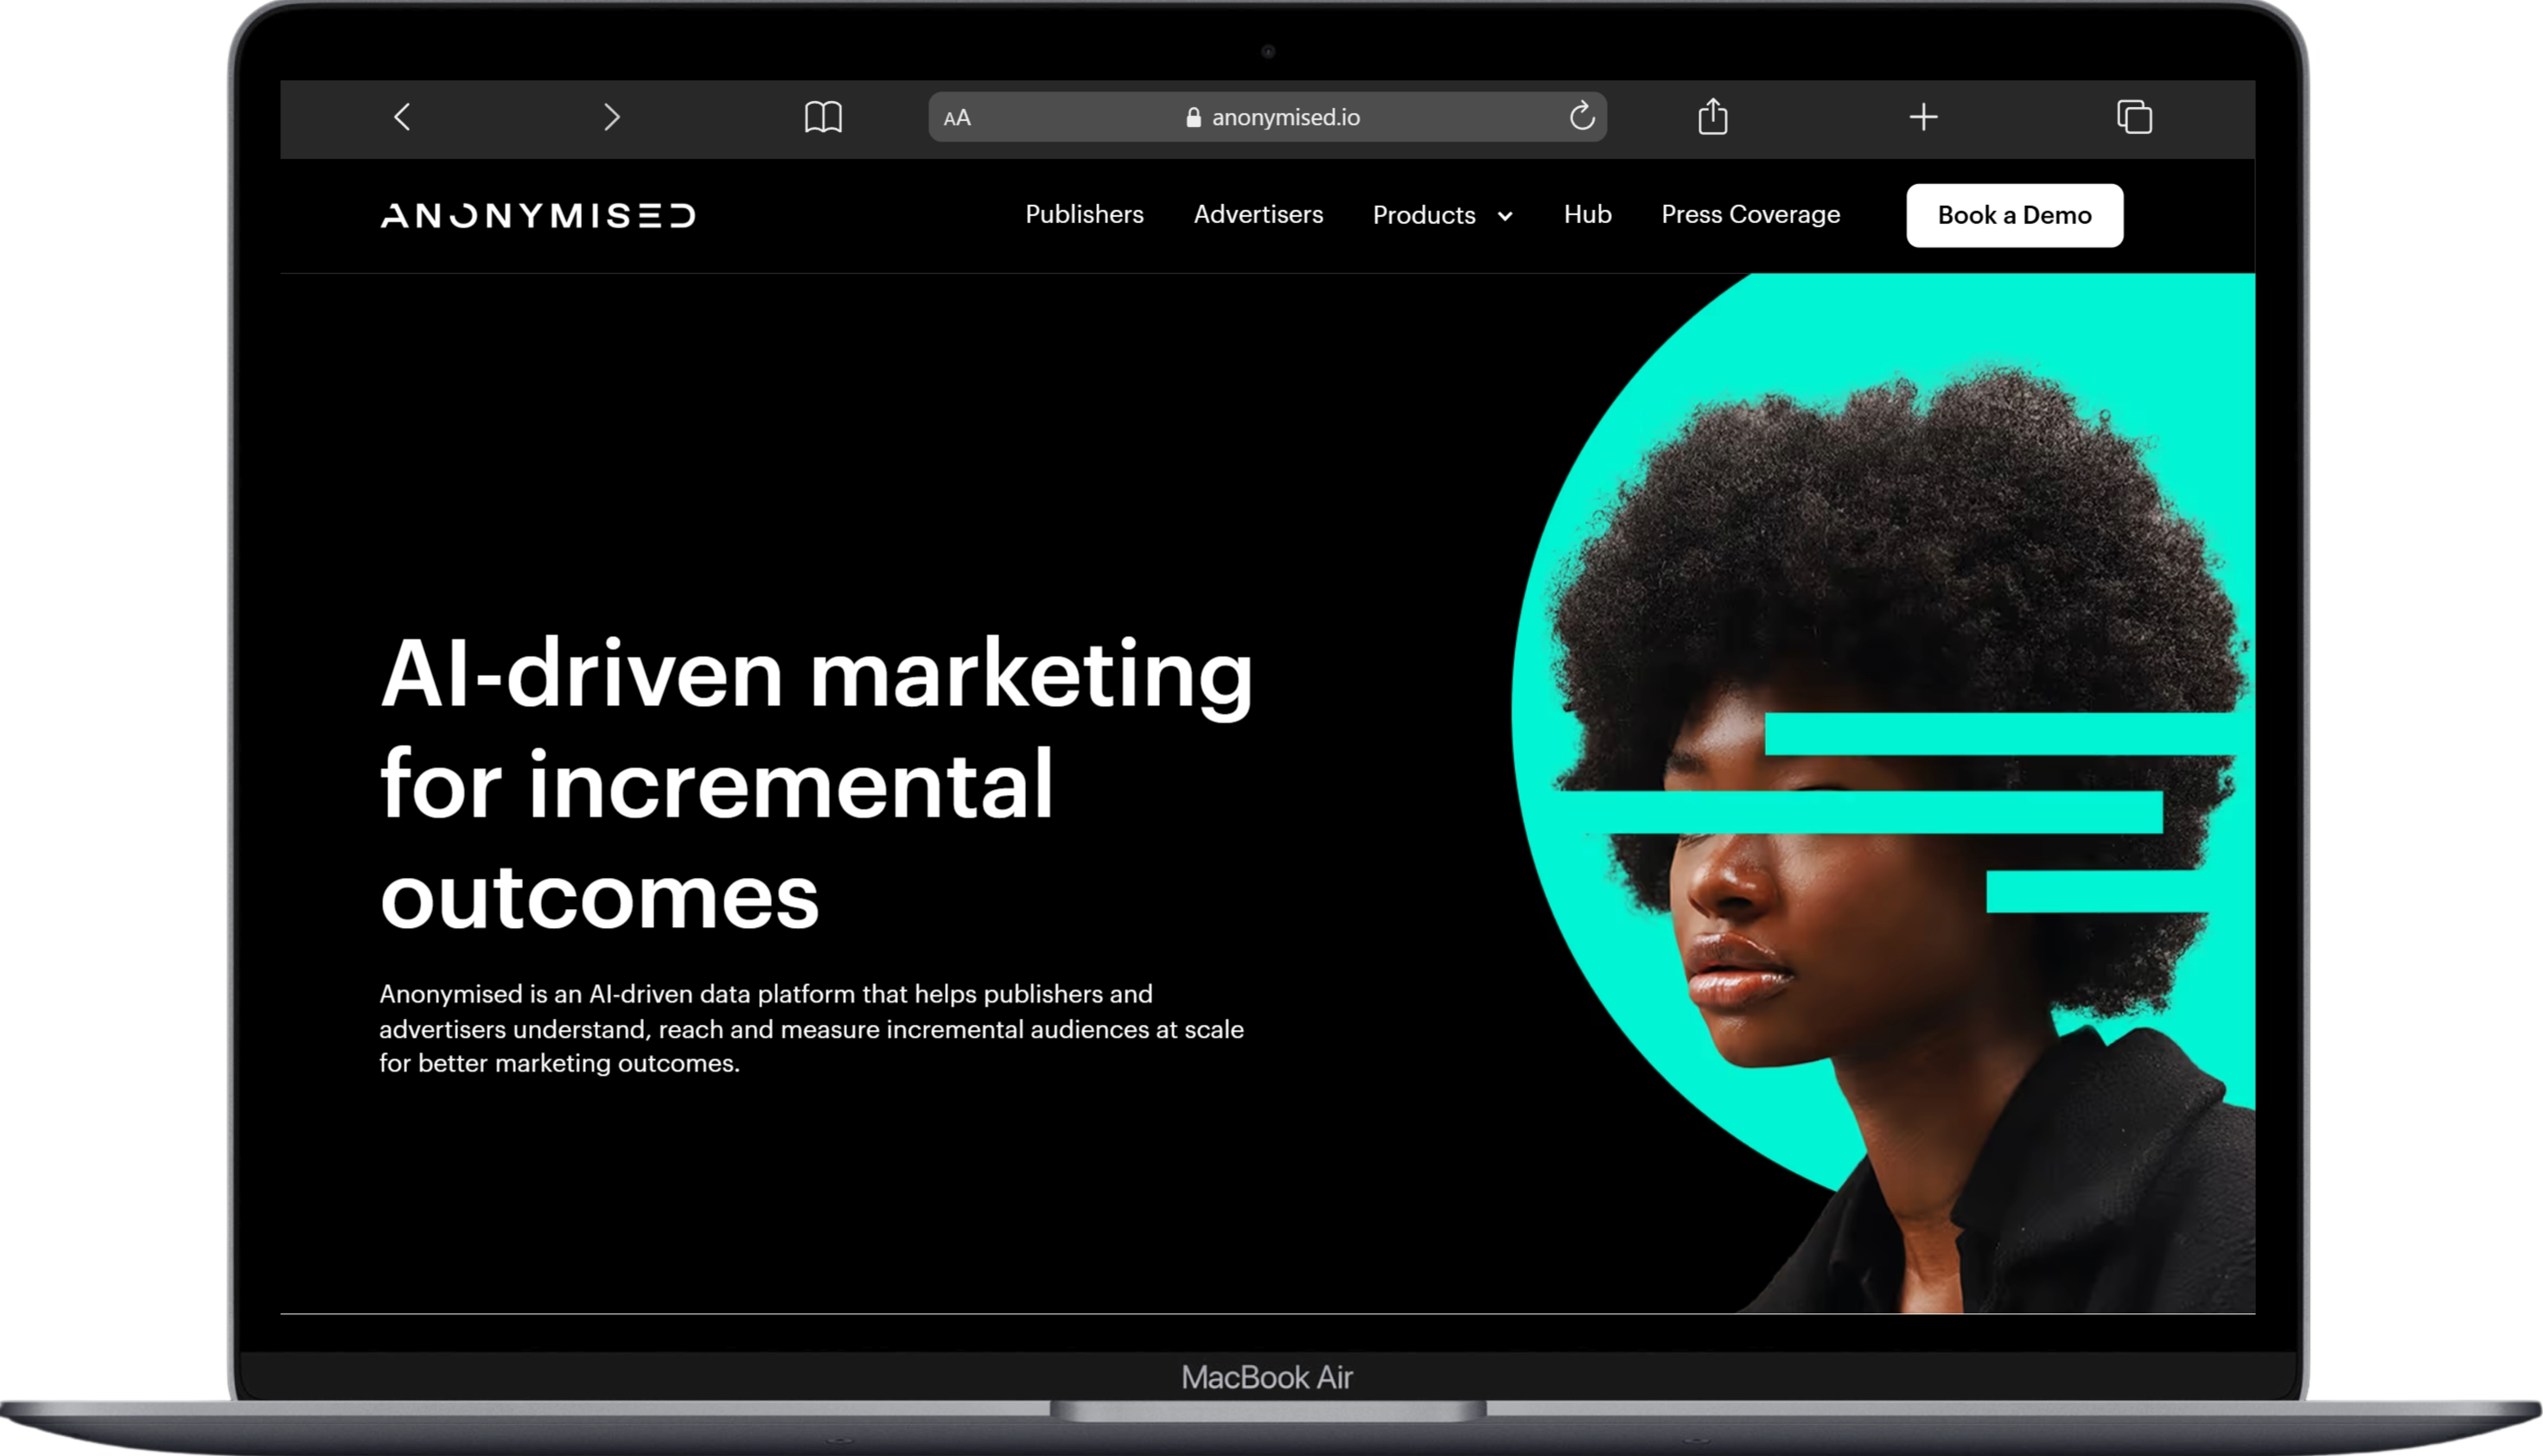Viewport: 2543px width, 1456px height.
Task: Add a new tab with the plus icon
Action: point(1923,117)
